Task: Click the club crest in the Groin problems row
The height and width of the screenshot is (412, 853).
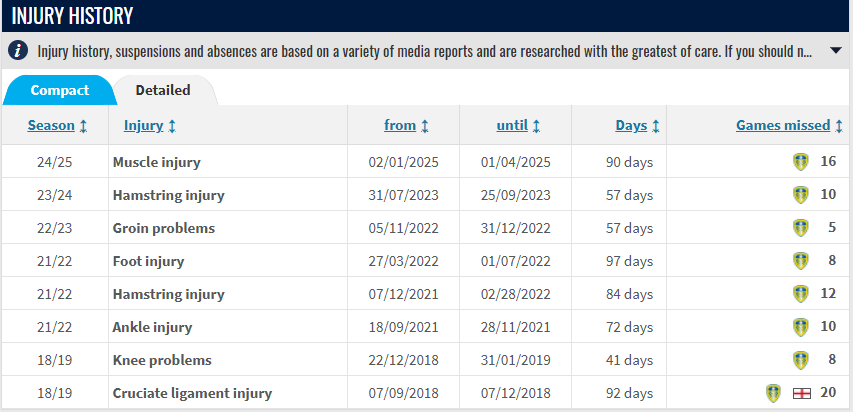Action: click(x=800, y=228)
